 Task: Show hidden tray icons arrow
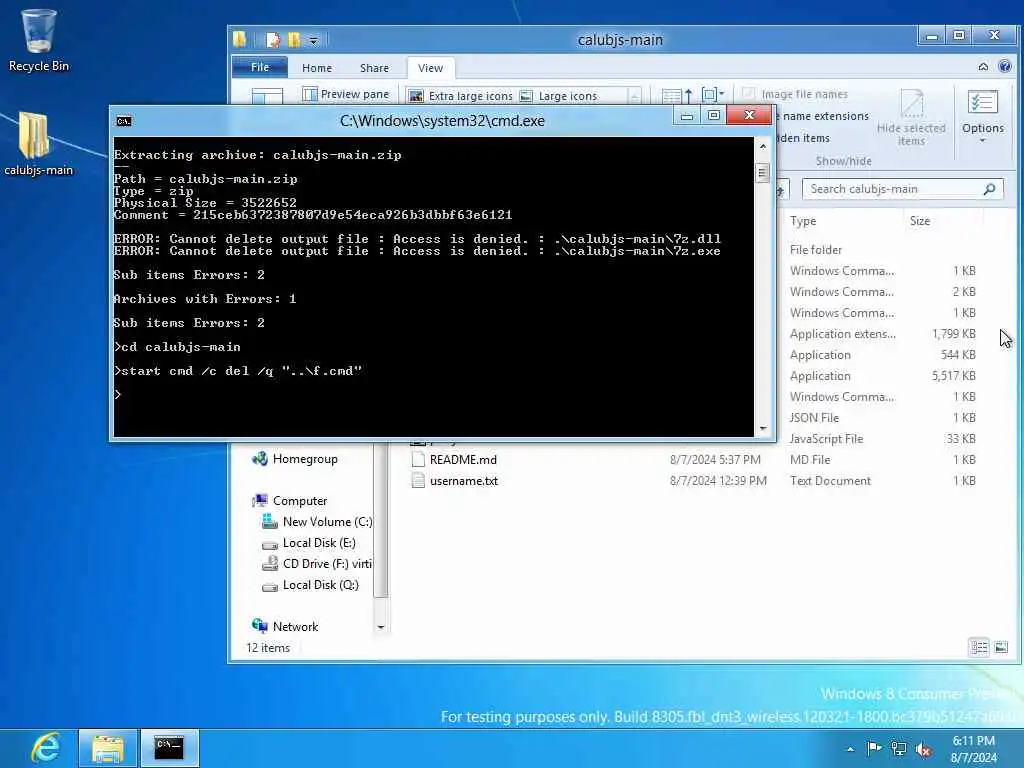(x=850, y=749)
